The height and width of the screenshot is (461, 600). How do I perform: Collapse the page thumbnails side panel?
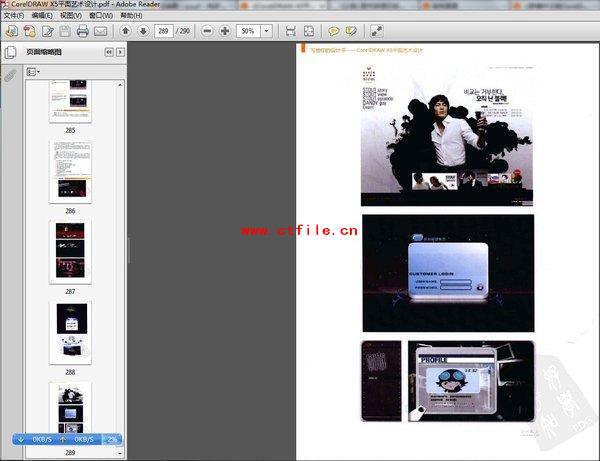click(108, 51)
